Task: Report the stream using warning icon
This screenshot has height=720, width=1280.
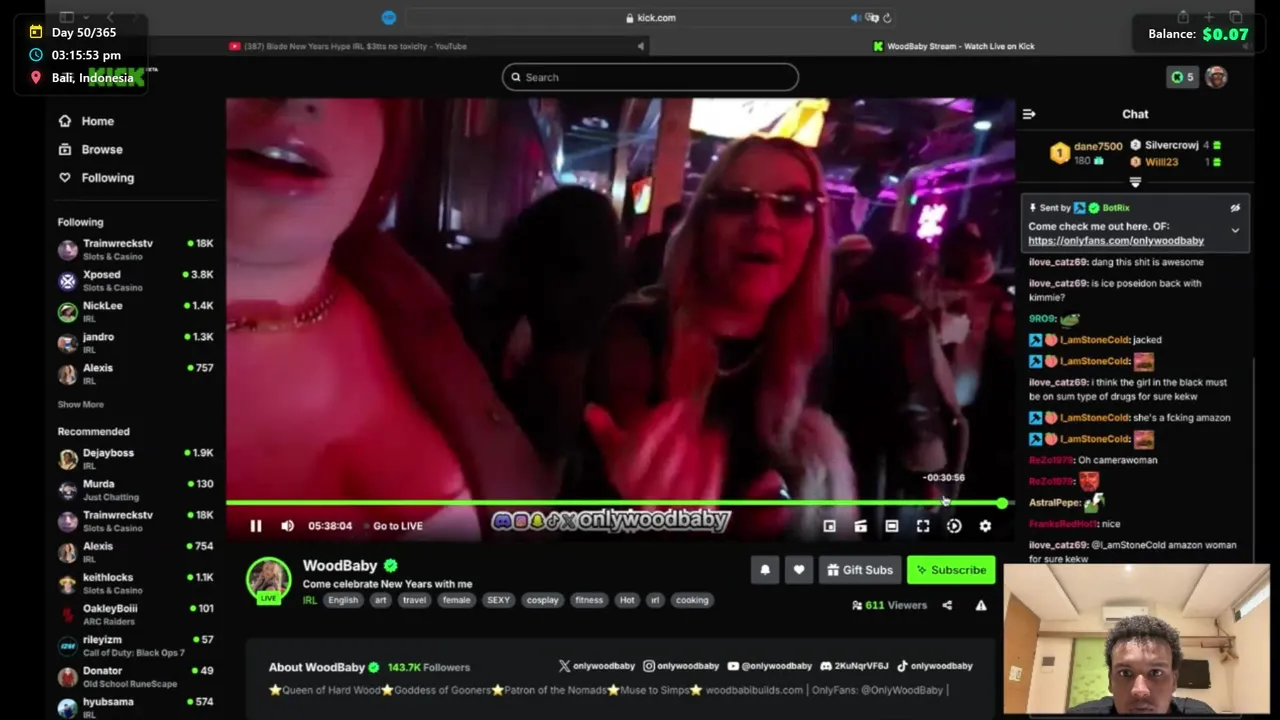Action: [981, 605]
